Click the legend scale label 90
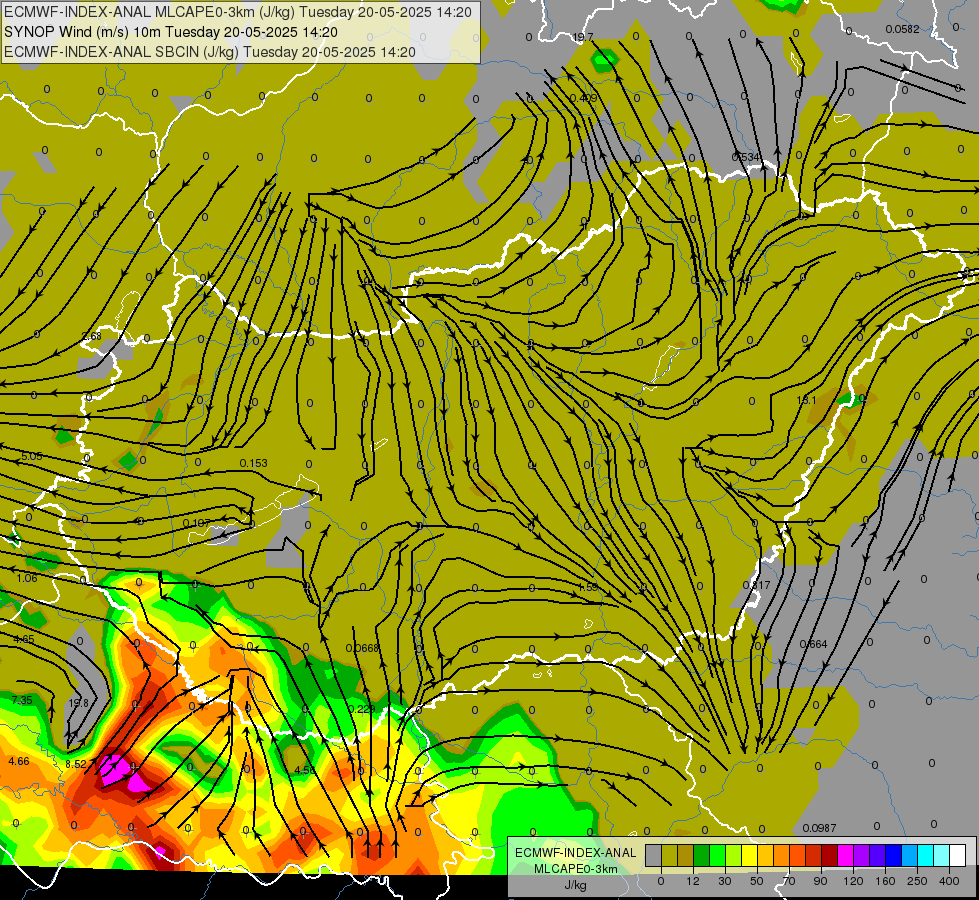The height and width of the screenshot is (900, 979). [x=820, y=881]
